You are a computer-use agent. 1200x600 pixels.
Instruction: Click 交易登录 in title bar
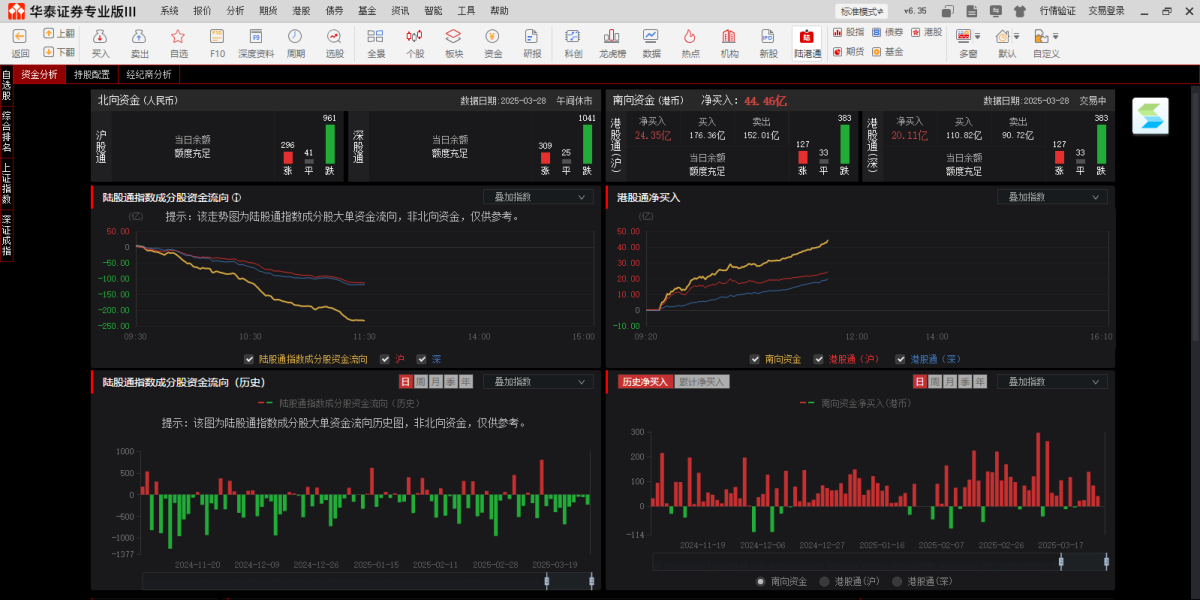point(1106,10)
